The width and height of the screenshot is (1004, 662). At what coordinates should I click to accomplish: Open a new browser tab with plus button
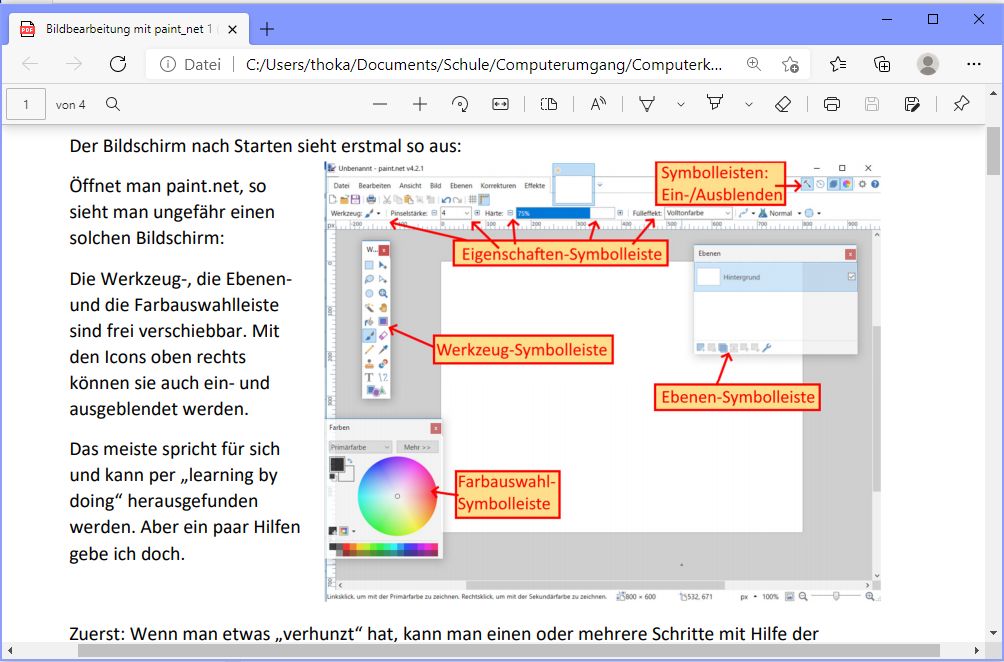tap(267, 29)
